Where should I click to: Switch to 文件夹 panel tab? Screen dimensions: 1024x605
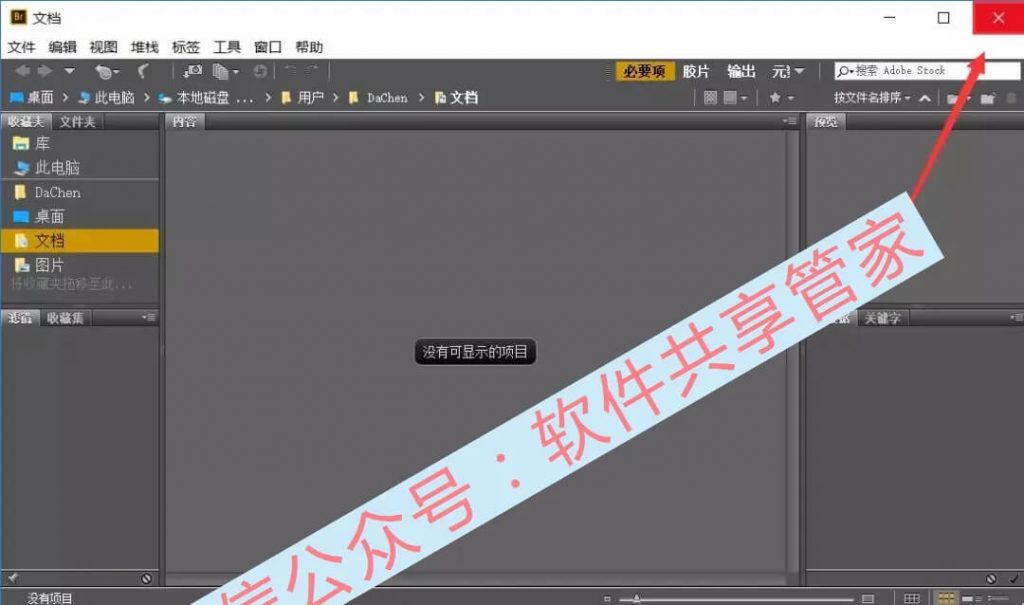[77, 121]
